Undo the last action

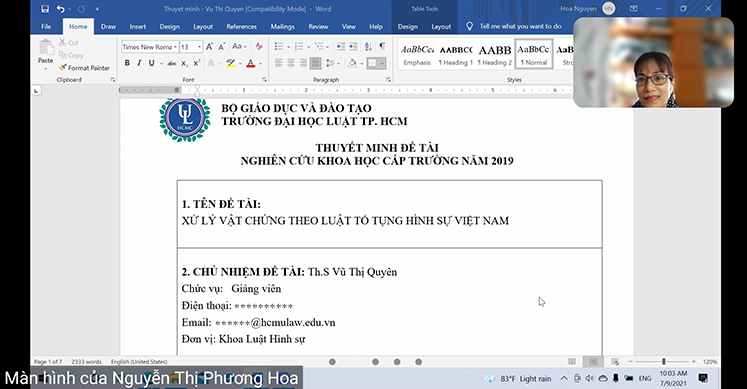61,9
